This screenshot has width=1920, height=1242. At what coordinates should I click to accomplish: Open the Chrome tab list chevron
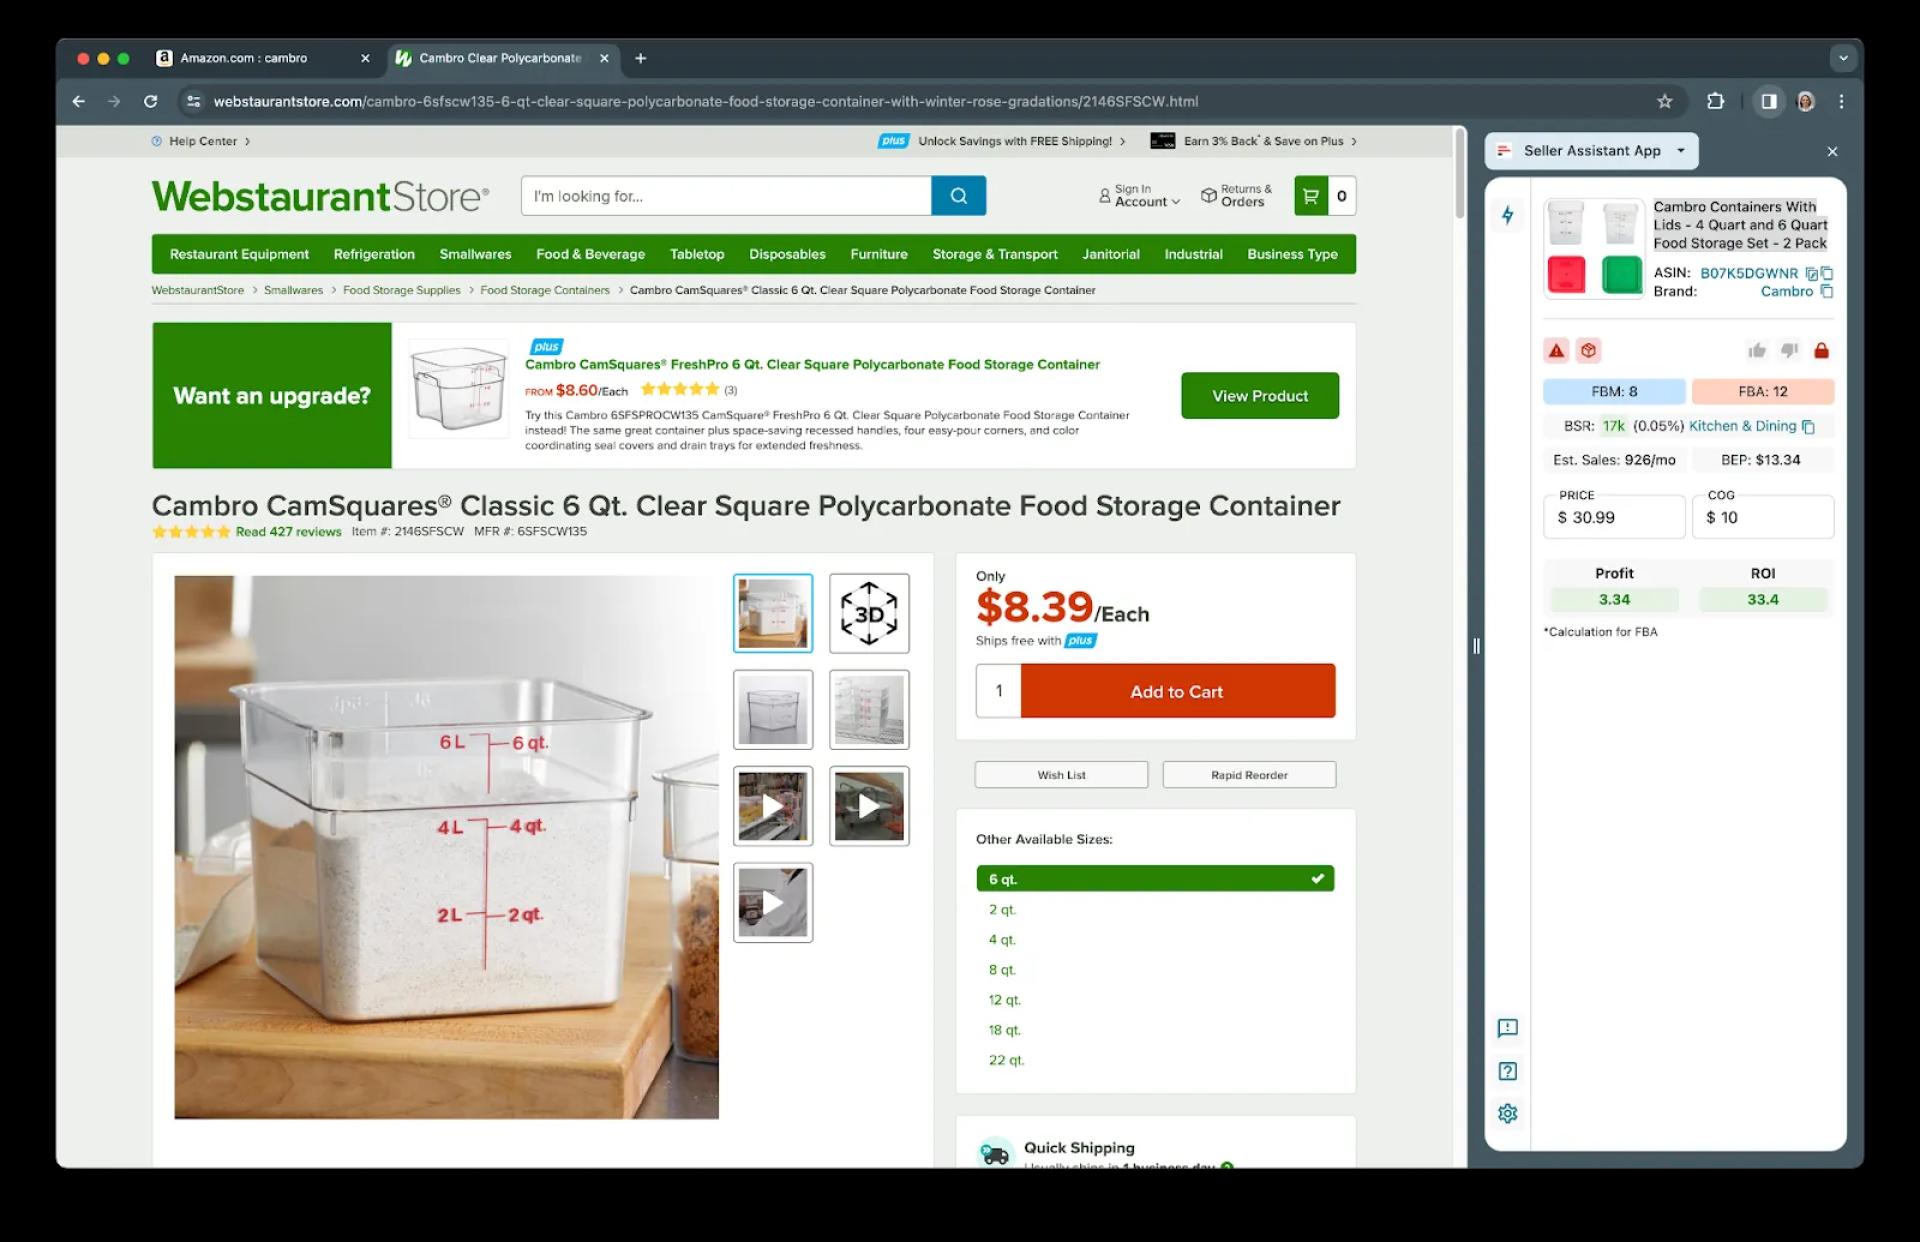[1842, 58]
